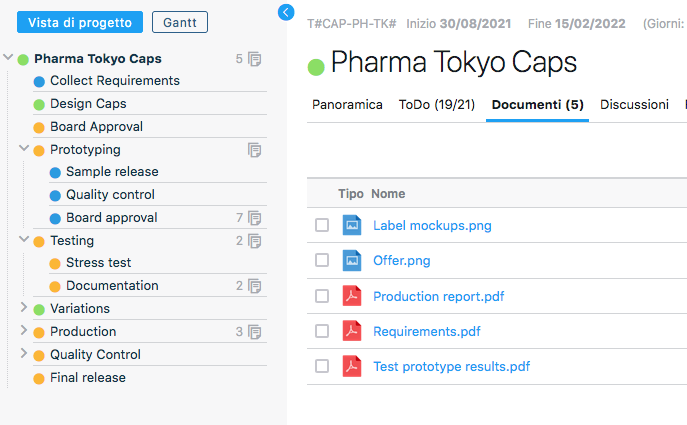Click green status dot beside project title
The height and width of the screenshot is (425, 687).
click(316, 67)
